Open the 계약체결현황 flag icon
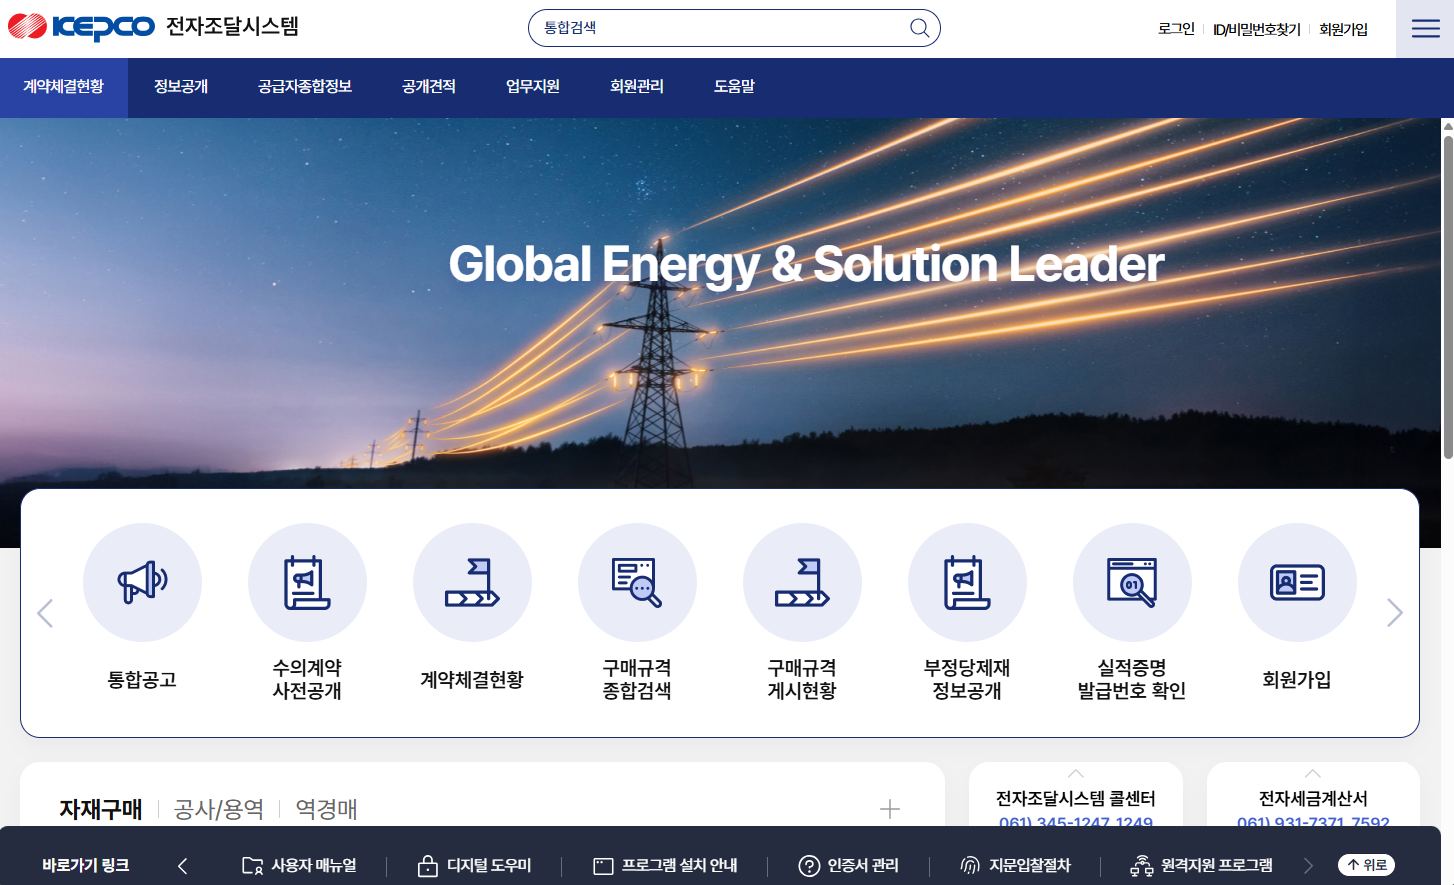 pos(472,582)
